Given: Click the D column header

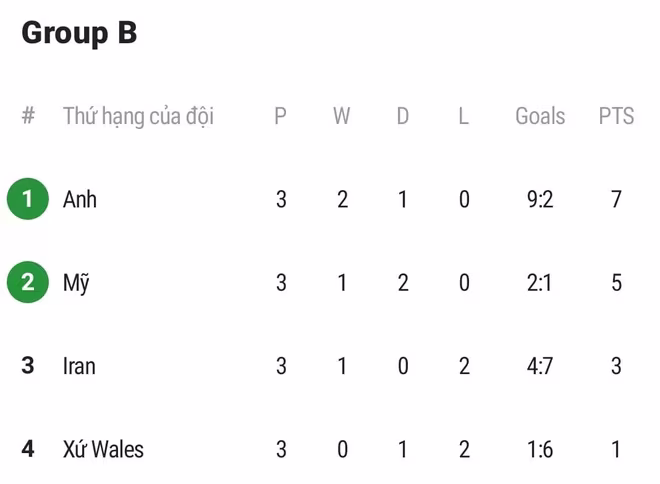Looking at the screenshot, I should (402, 116).
